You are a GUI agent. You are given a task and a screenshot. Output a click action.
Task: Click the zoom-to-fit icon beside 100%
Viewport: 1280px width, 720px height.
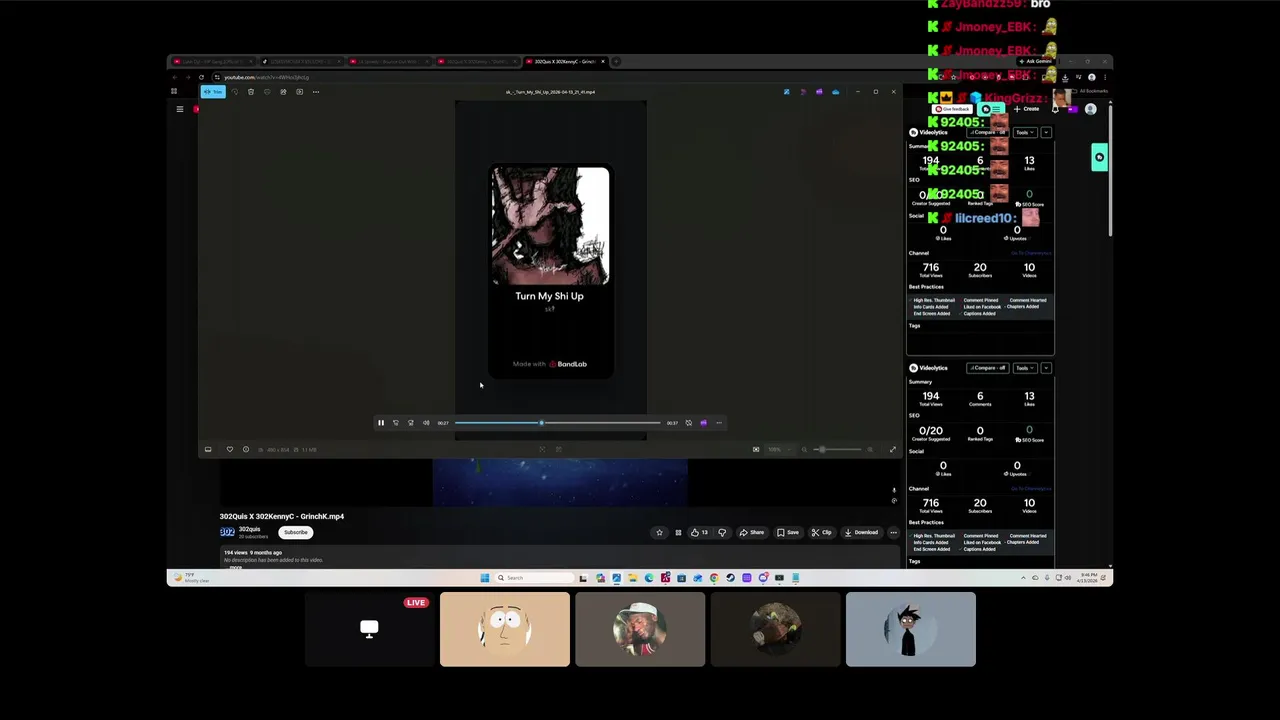click(x=755, y=450)
